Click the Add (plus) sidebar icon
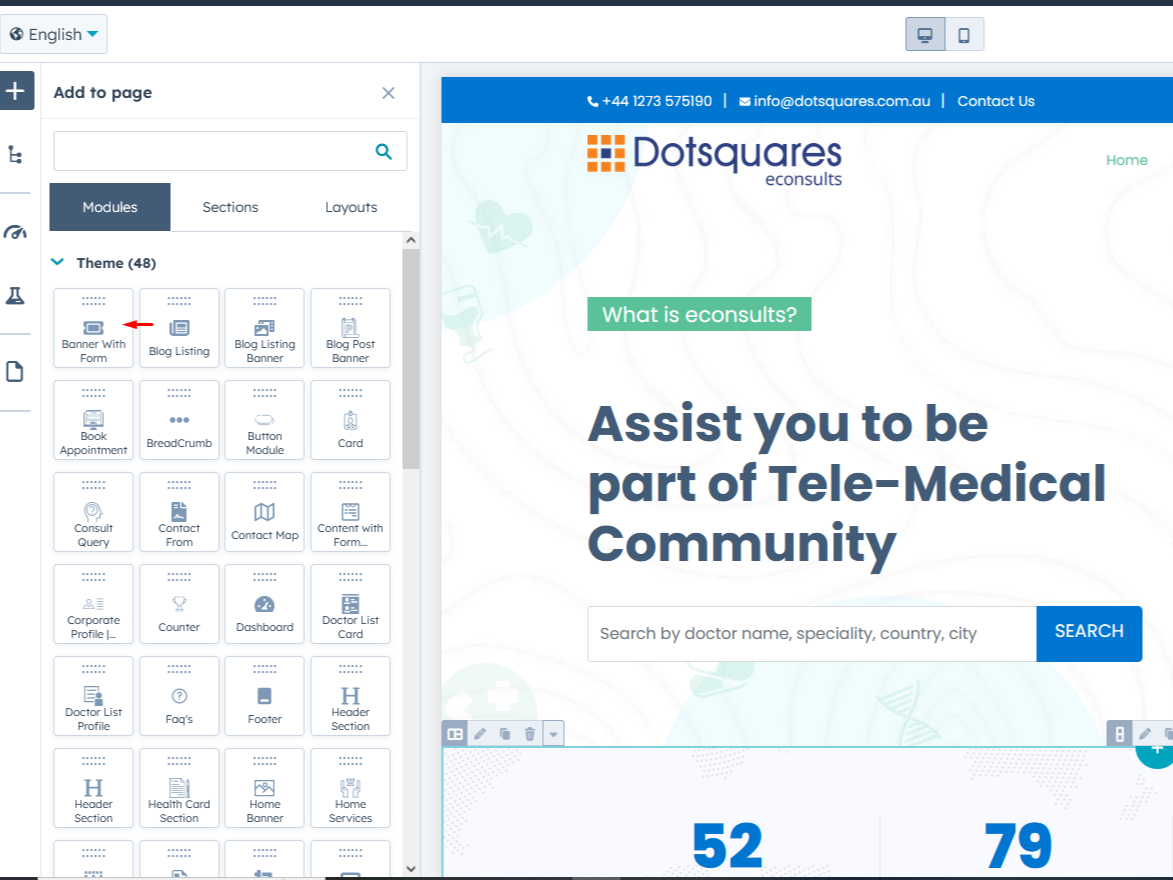 coord(16,92)
